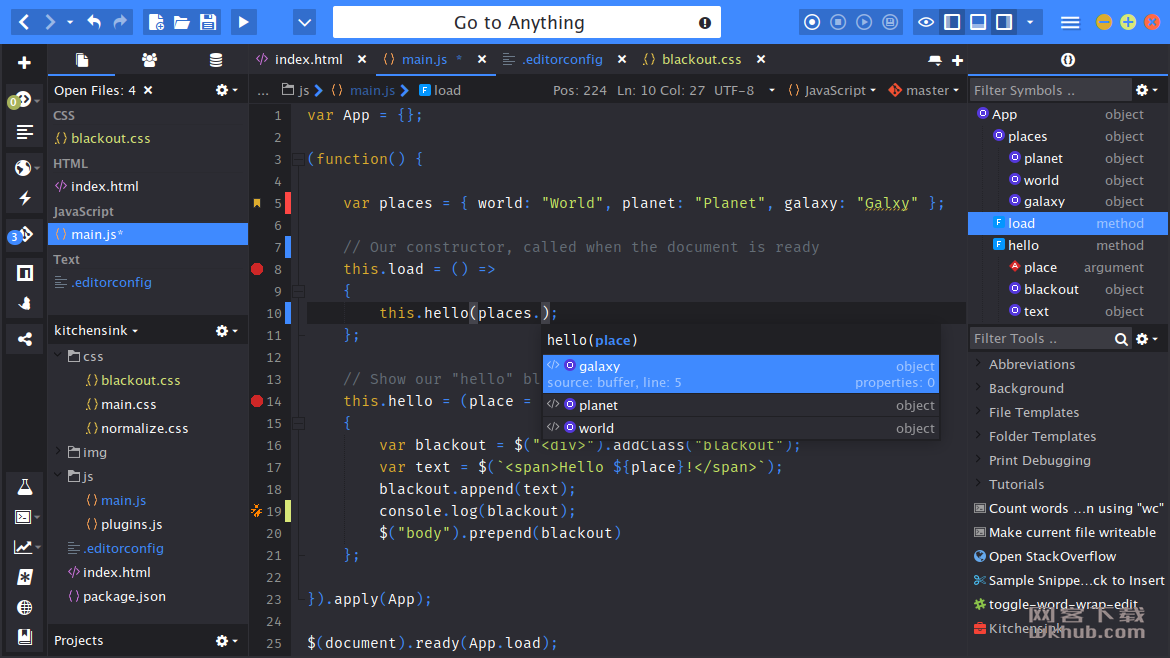The width and height of the screenshot is (1170, 658).
Task: Open the kitchensink project dropdown
Action: click(x=96, y=330)
